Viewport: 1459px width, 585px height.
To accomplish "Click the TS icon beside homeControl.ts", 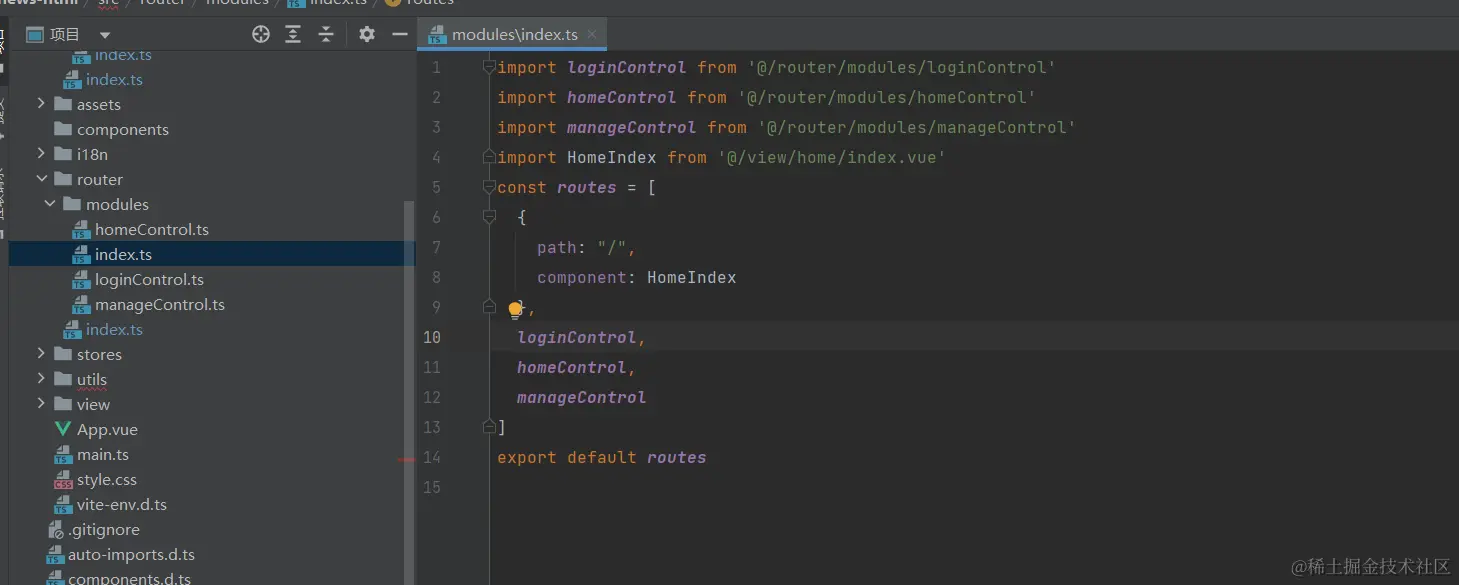I will coord(81,230).
